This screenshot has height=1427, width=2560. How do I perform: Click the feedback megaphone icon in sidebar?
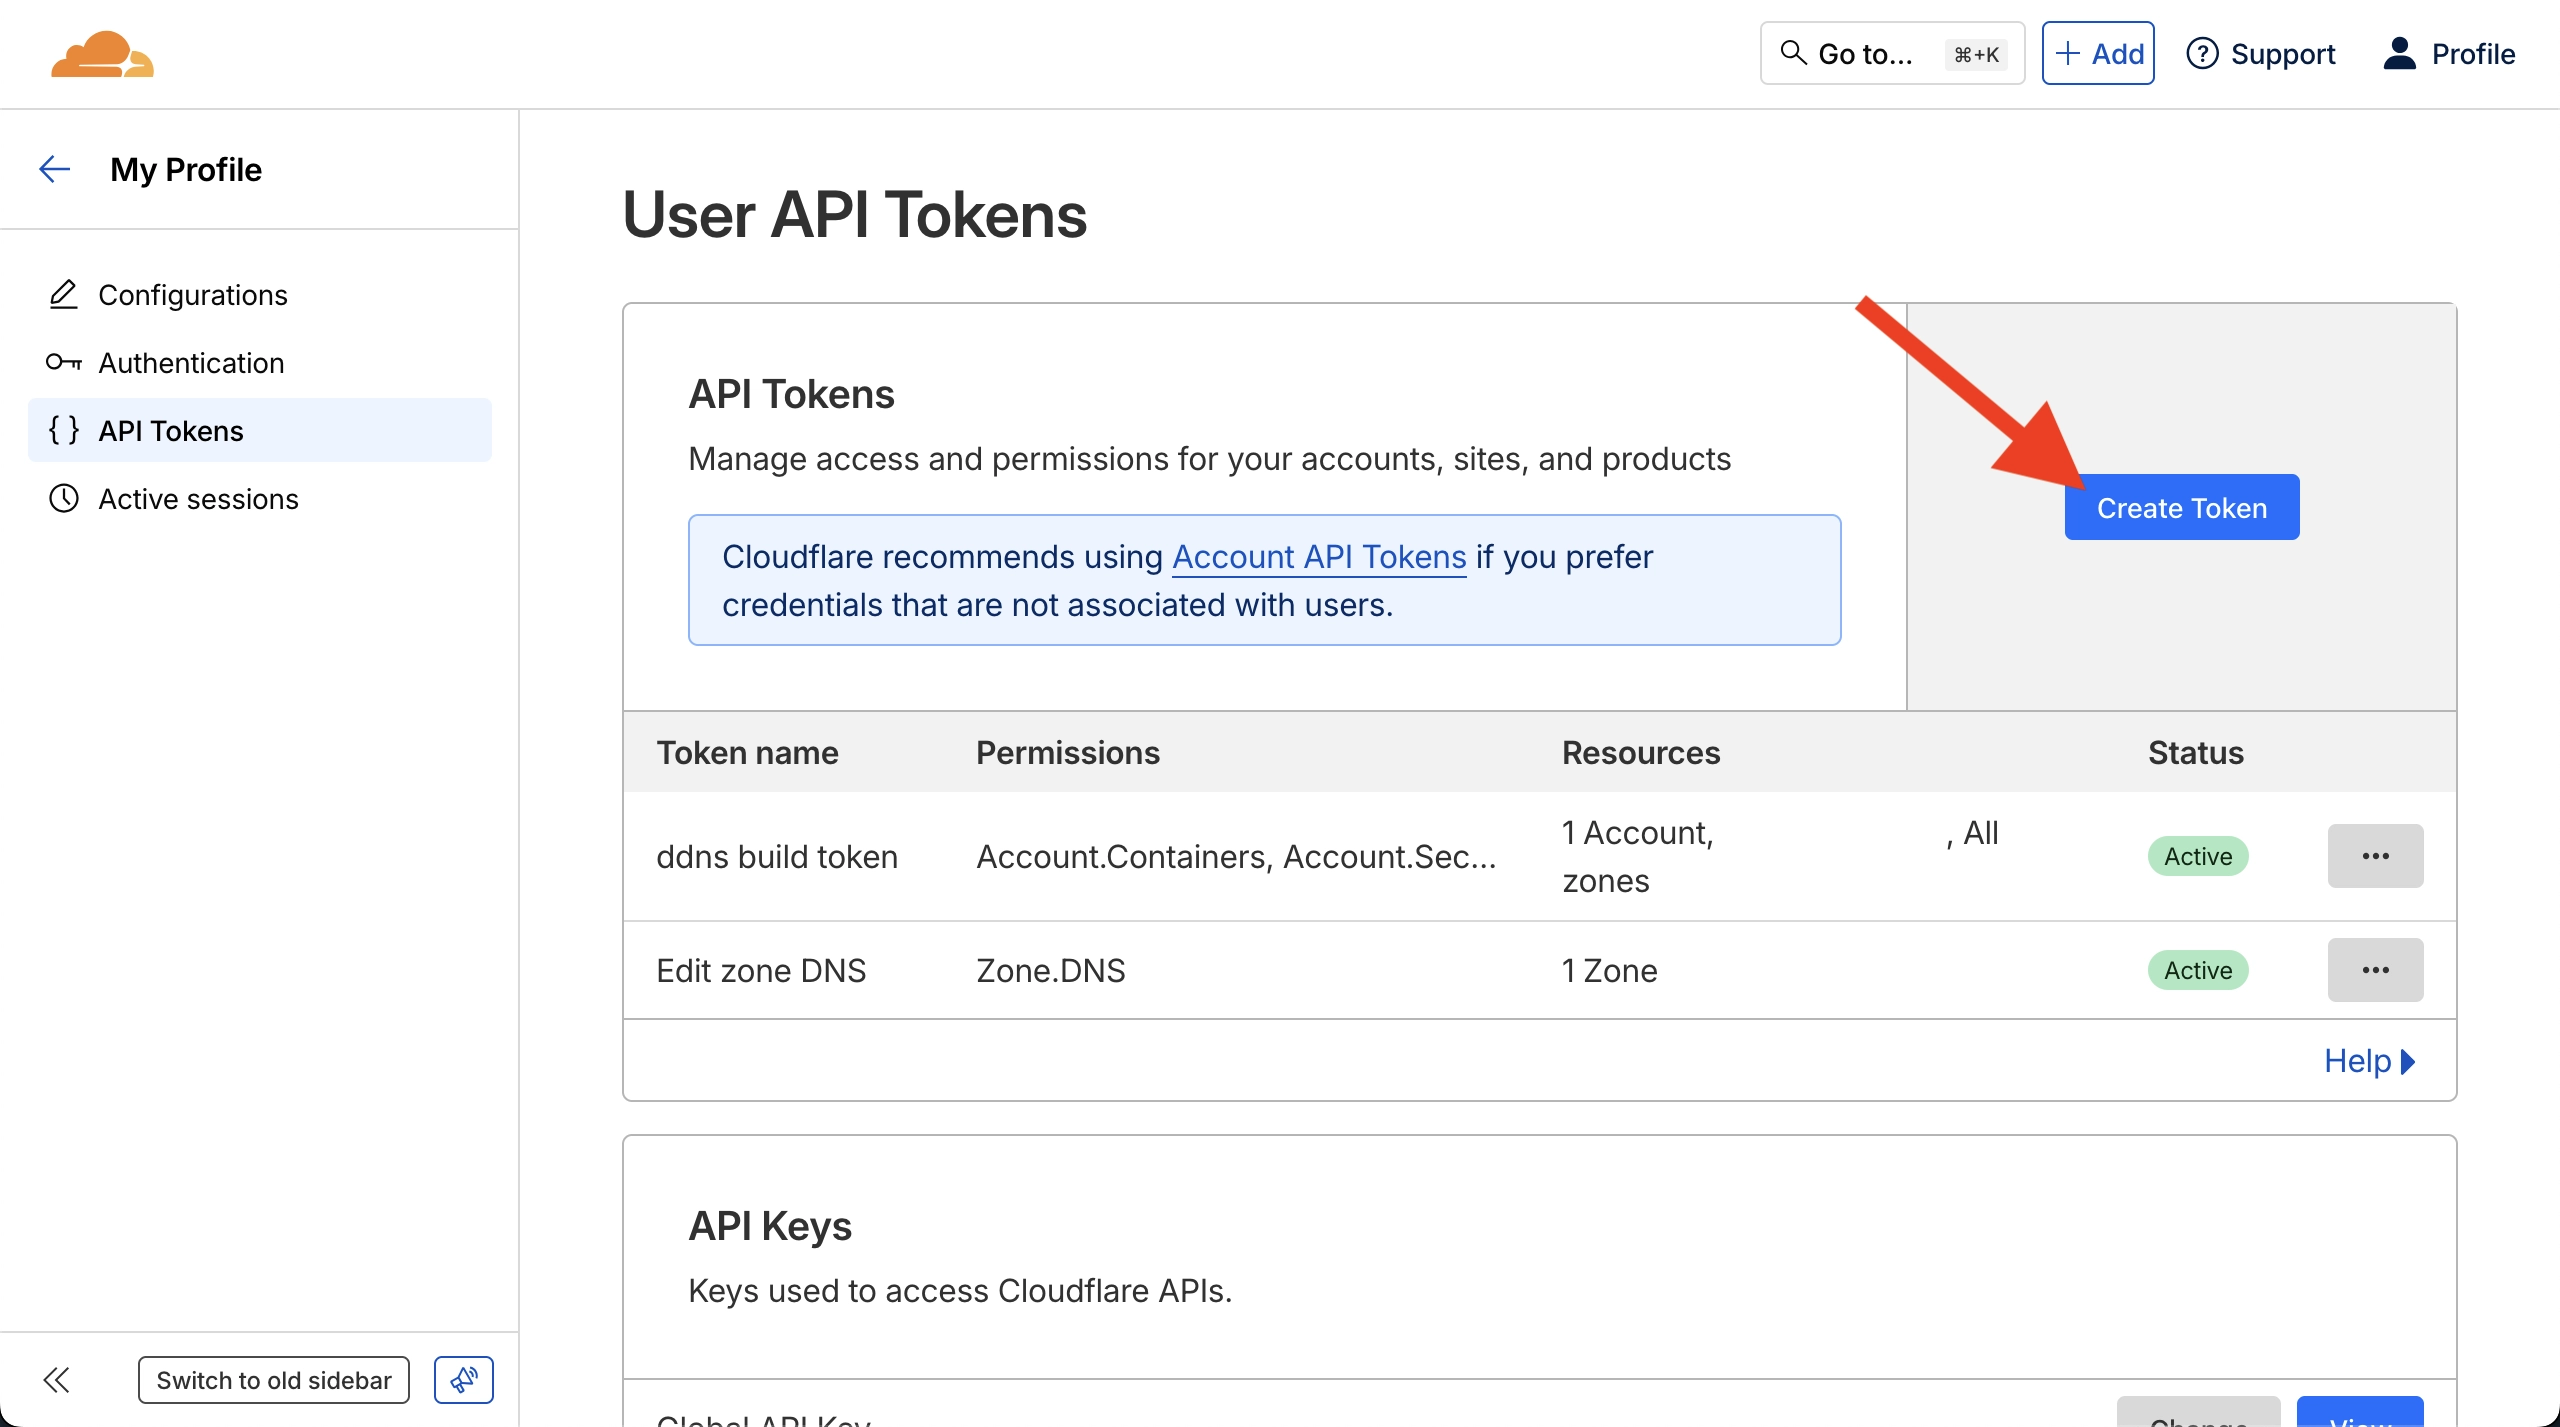point(463,1380)
